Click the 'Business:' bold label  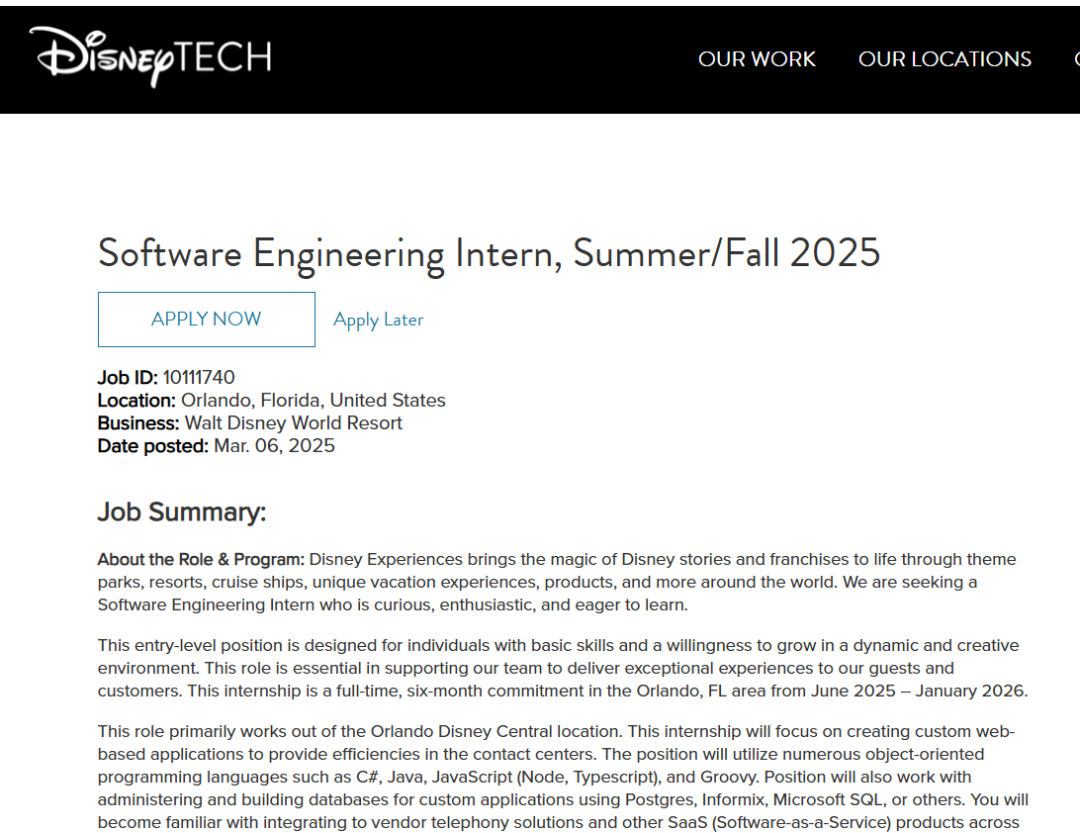pos(138,423)
